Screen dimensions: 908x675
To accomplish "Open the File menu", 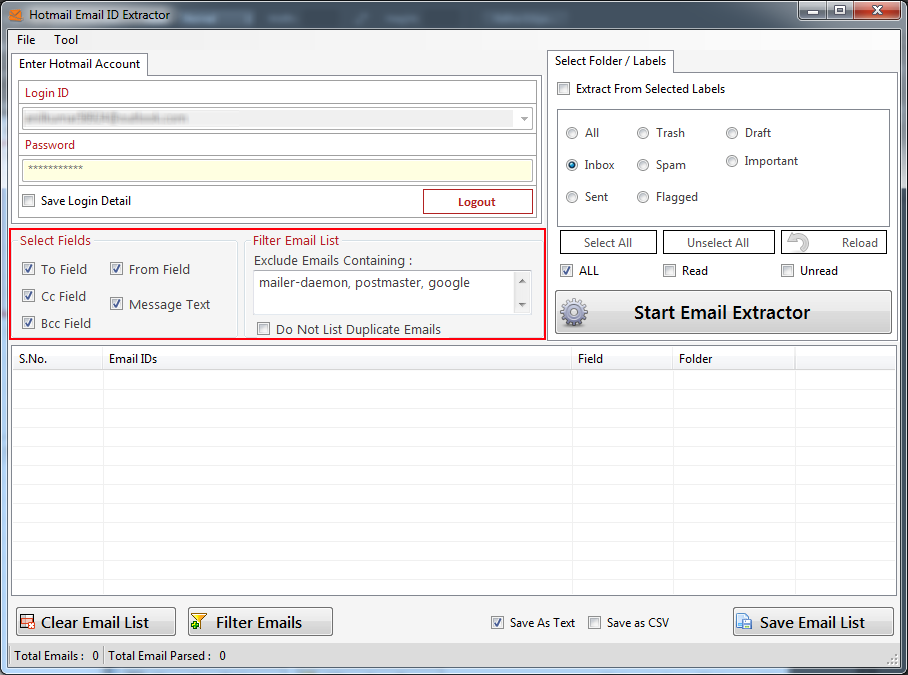I will click(x=26, y=40).
